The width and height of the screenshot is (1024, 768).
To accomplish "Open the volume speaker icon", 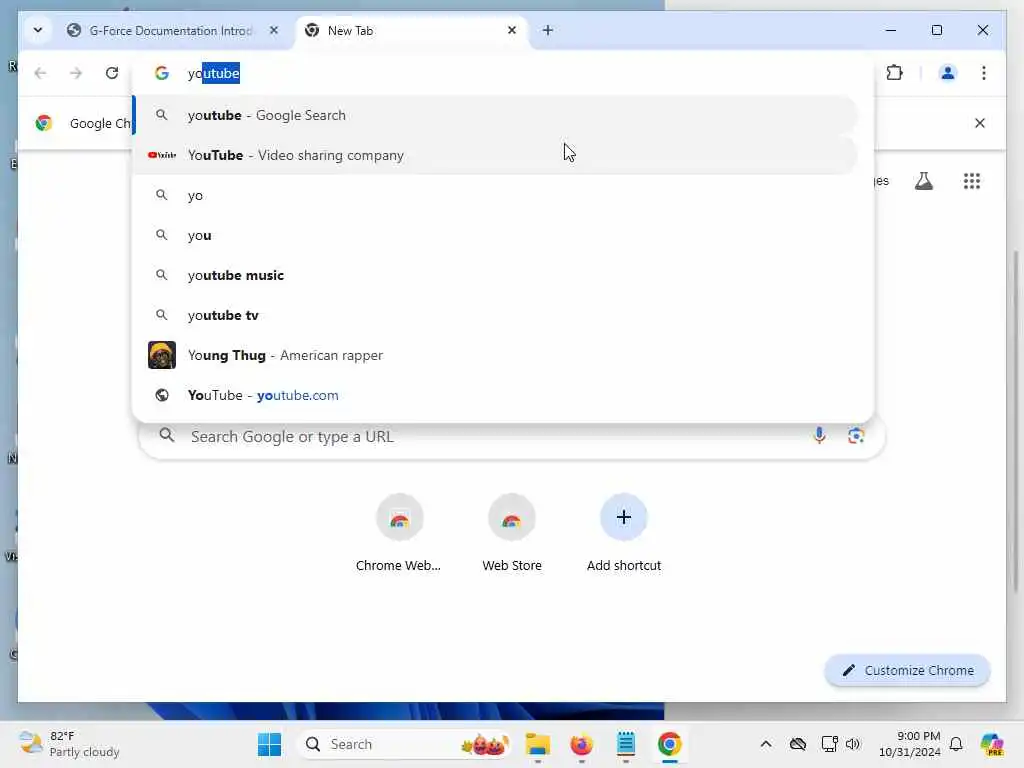I will pyautogui.click(x=853, y=744).
